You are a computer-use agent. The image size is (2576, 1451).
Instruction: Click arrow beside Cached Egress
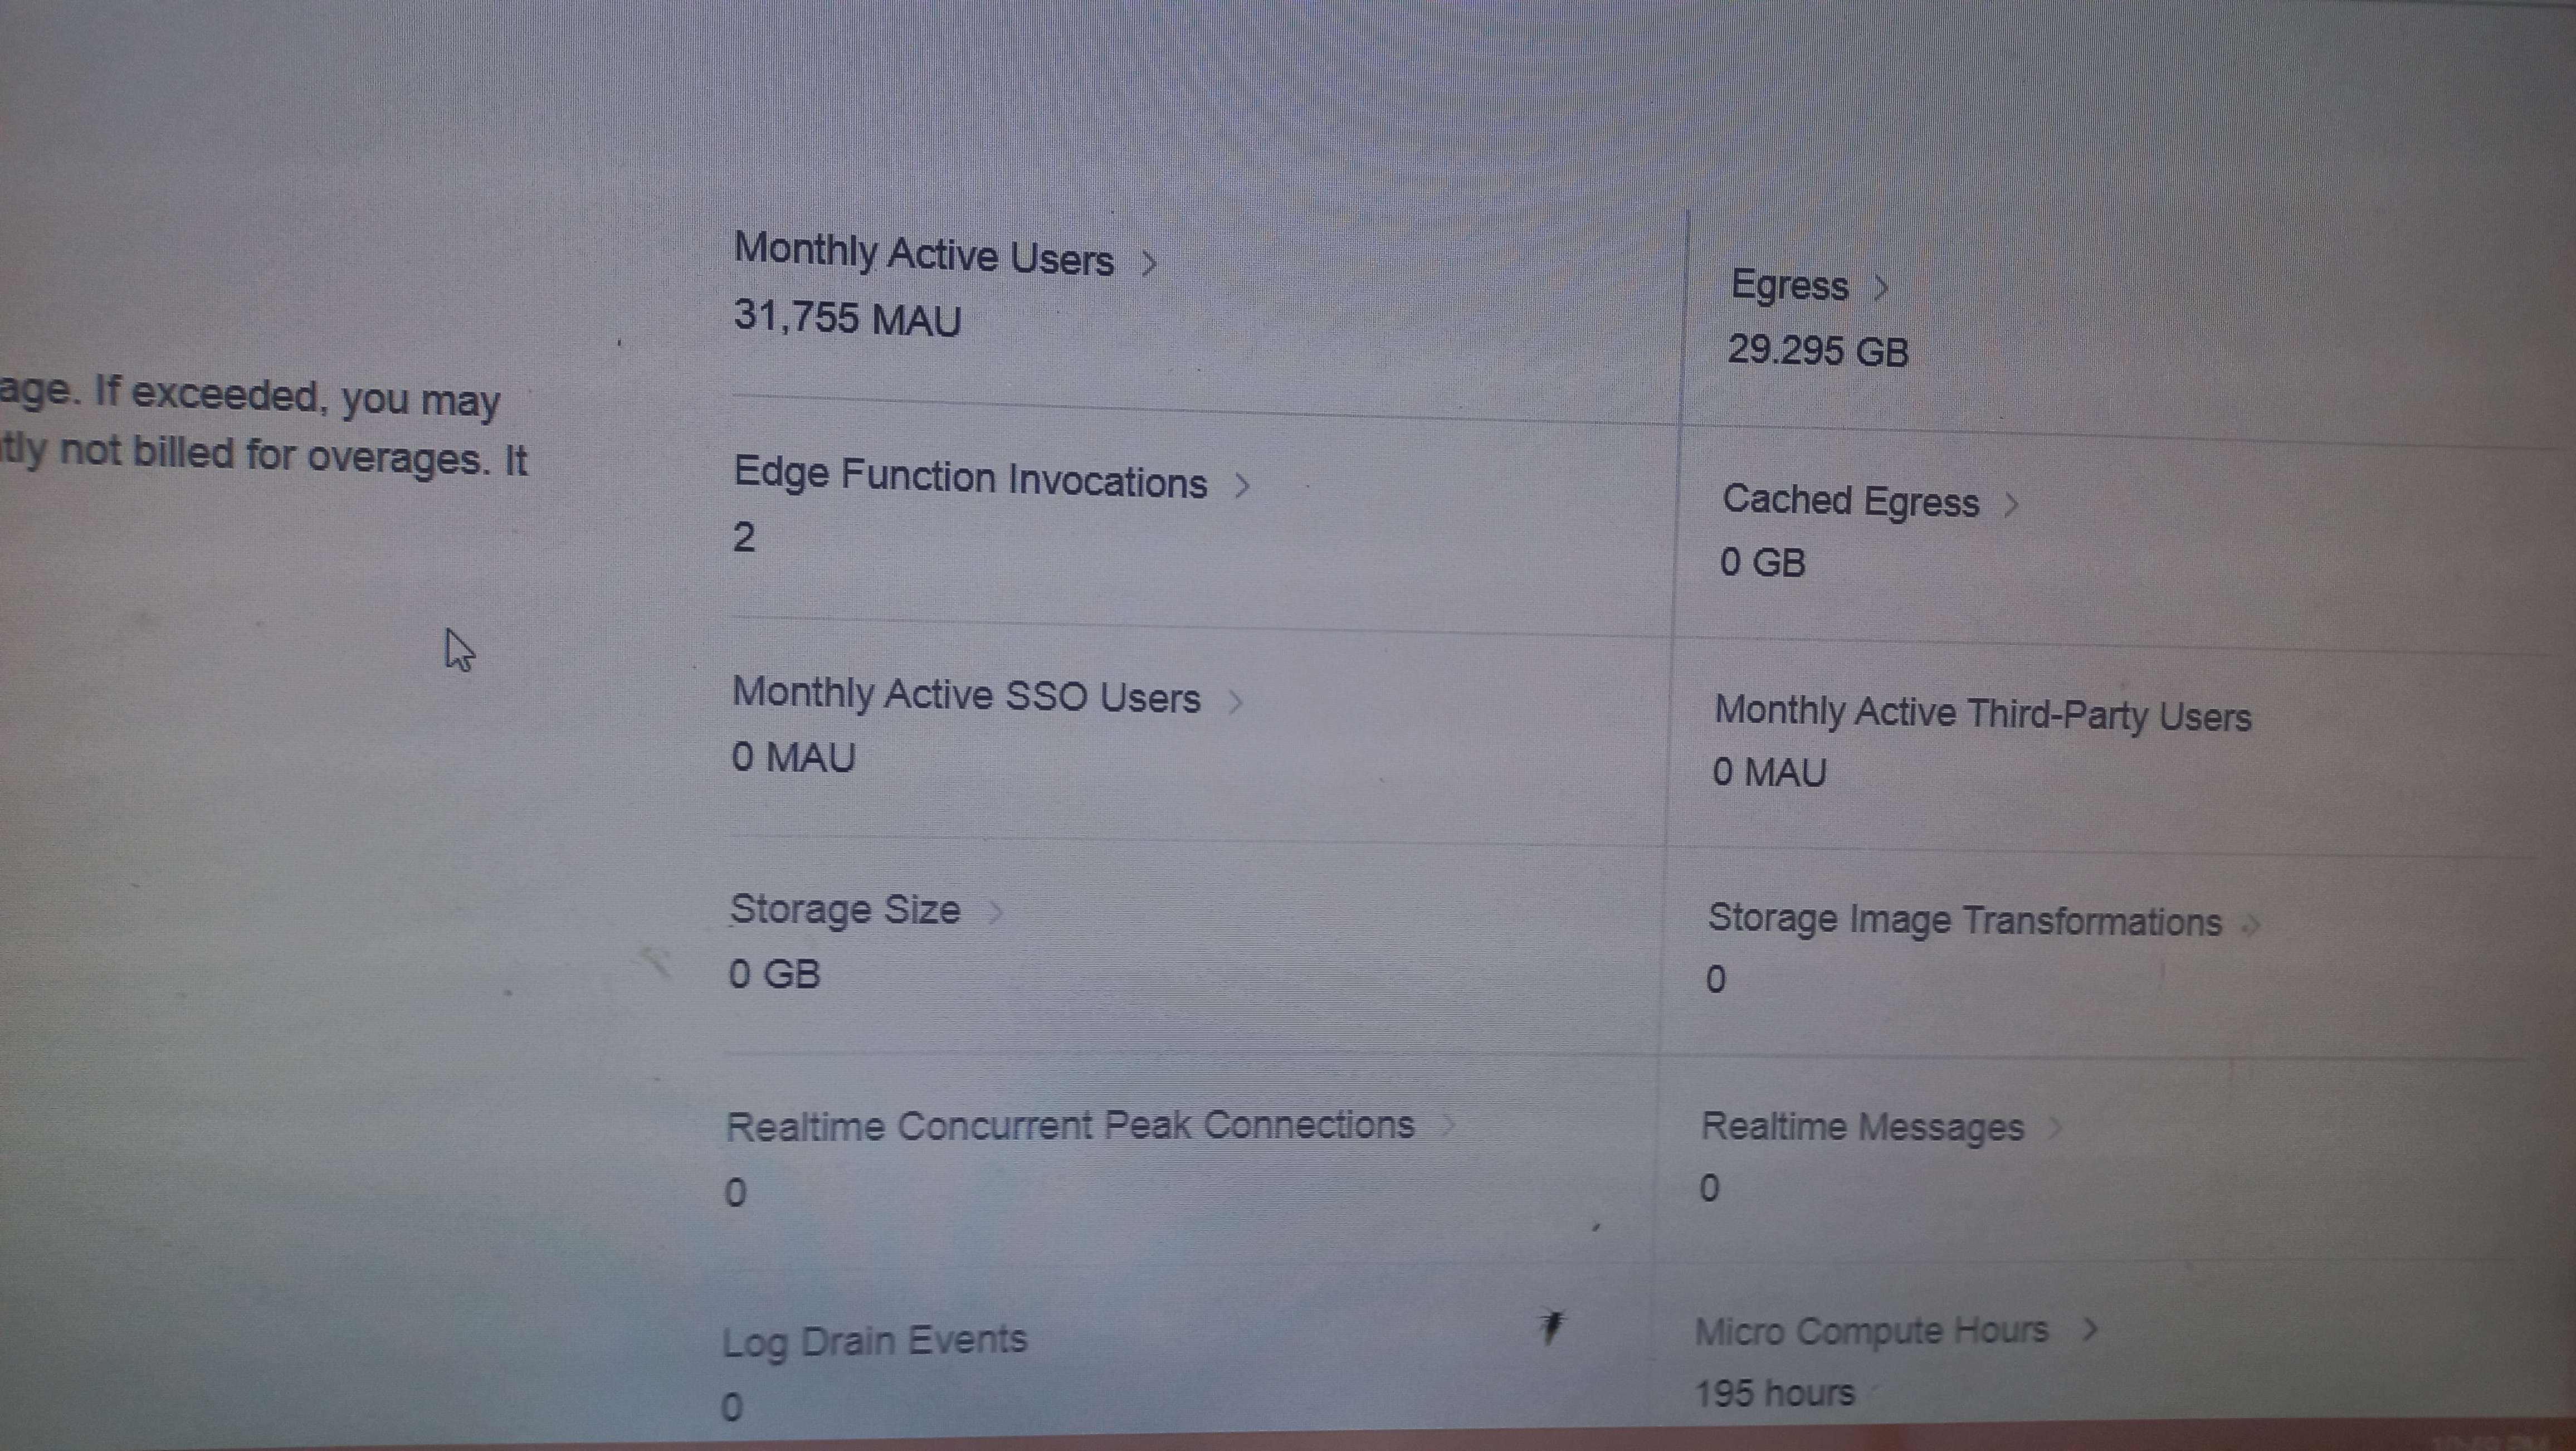click(2012, 505)
